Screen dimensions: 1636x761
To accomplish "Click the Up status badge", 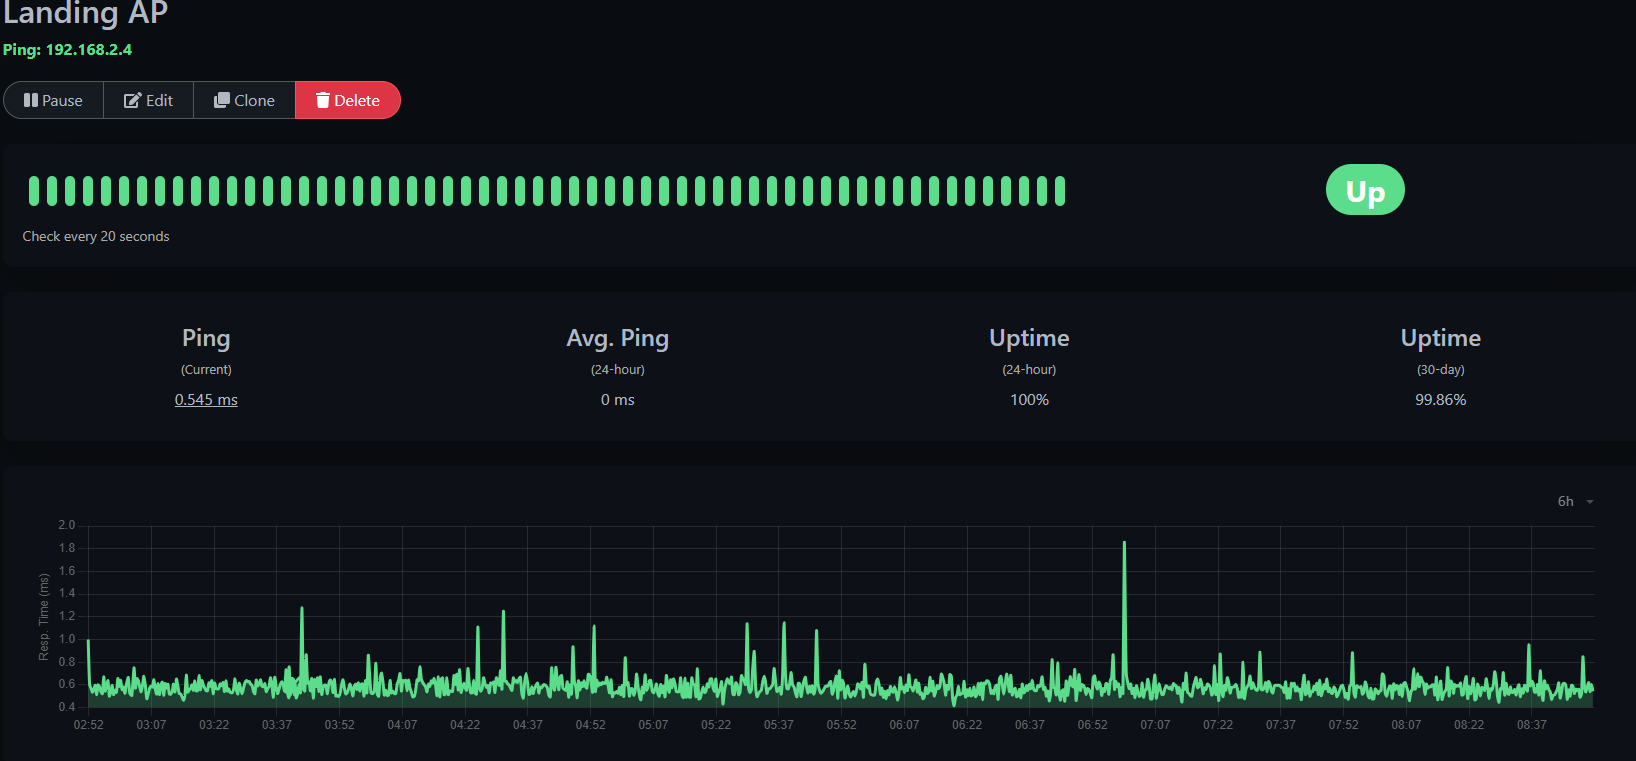I will pyautogui.click(x=1365, y=190).
